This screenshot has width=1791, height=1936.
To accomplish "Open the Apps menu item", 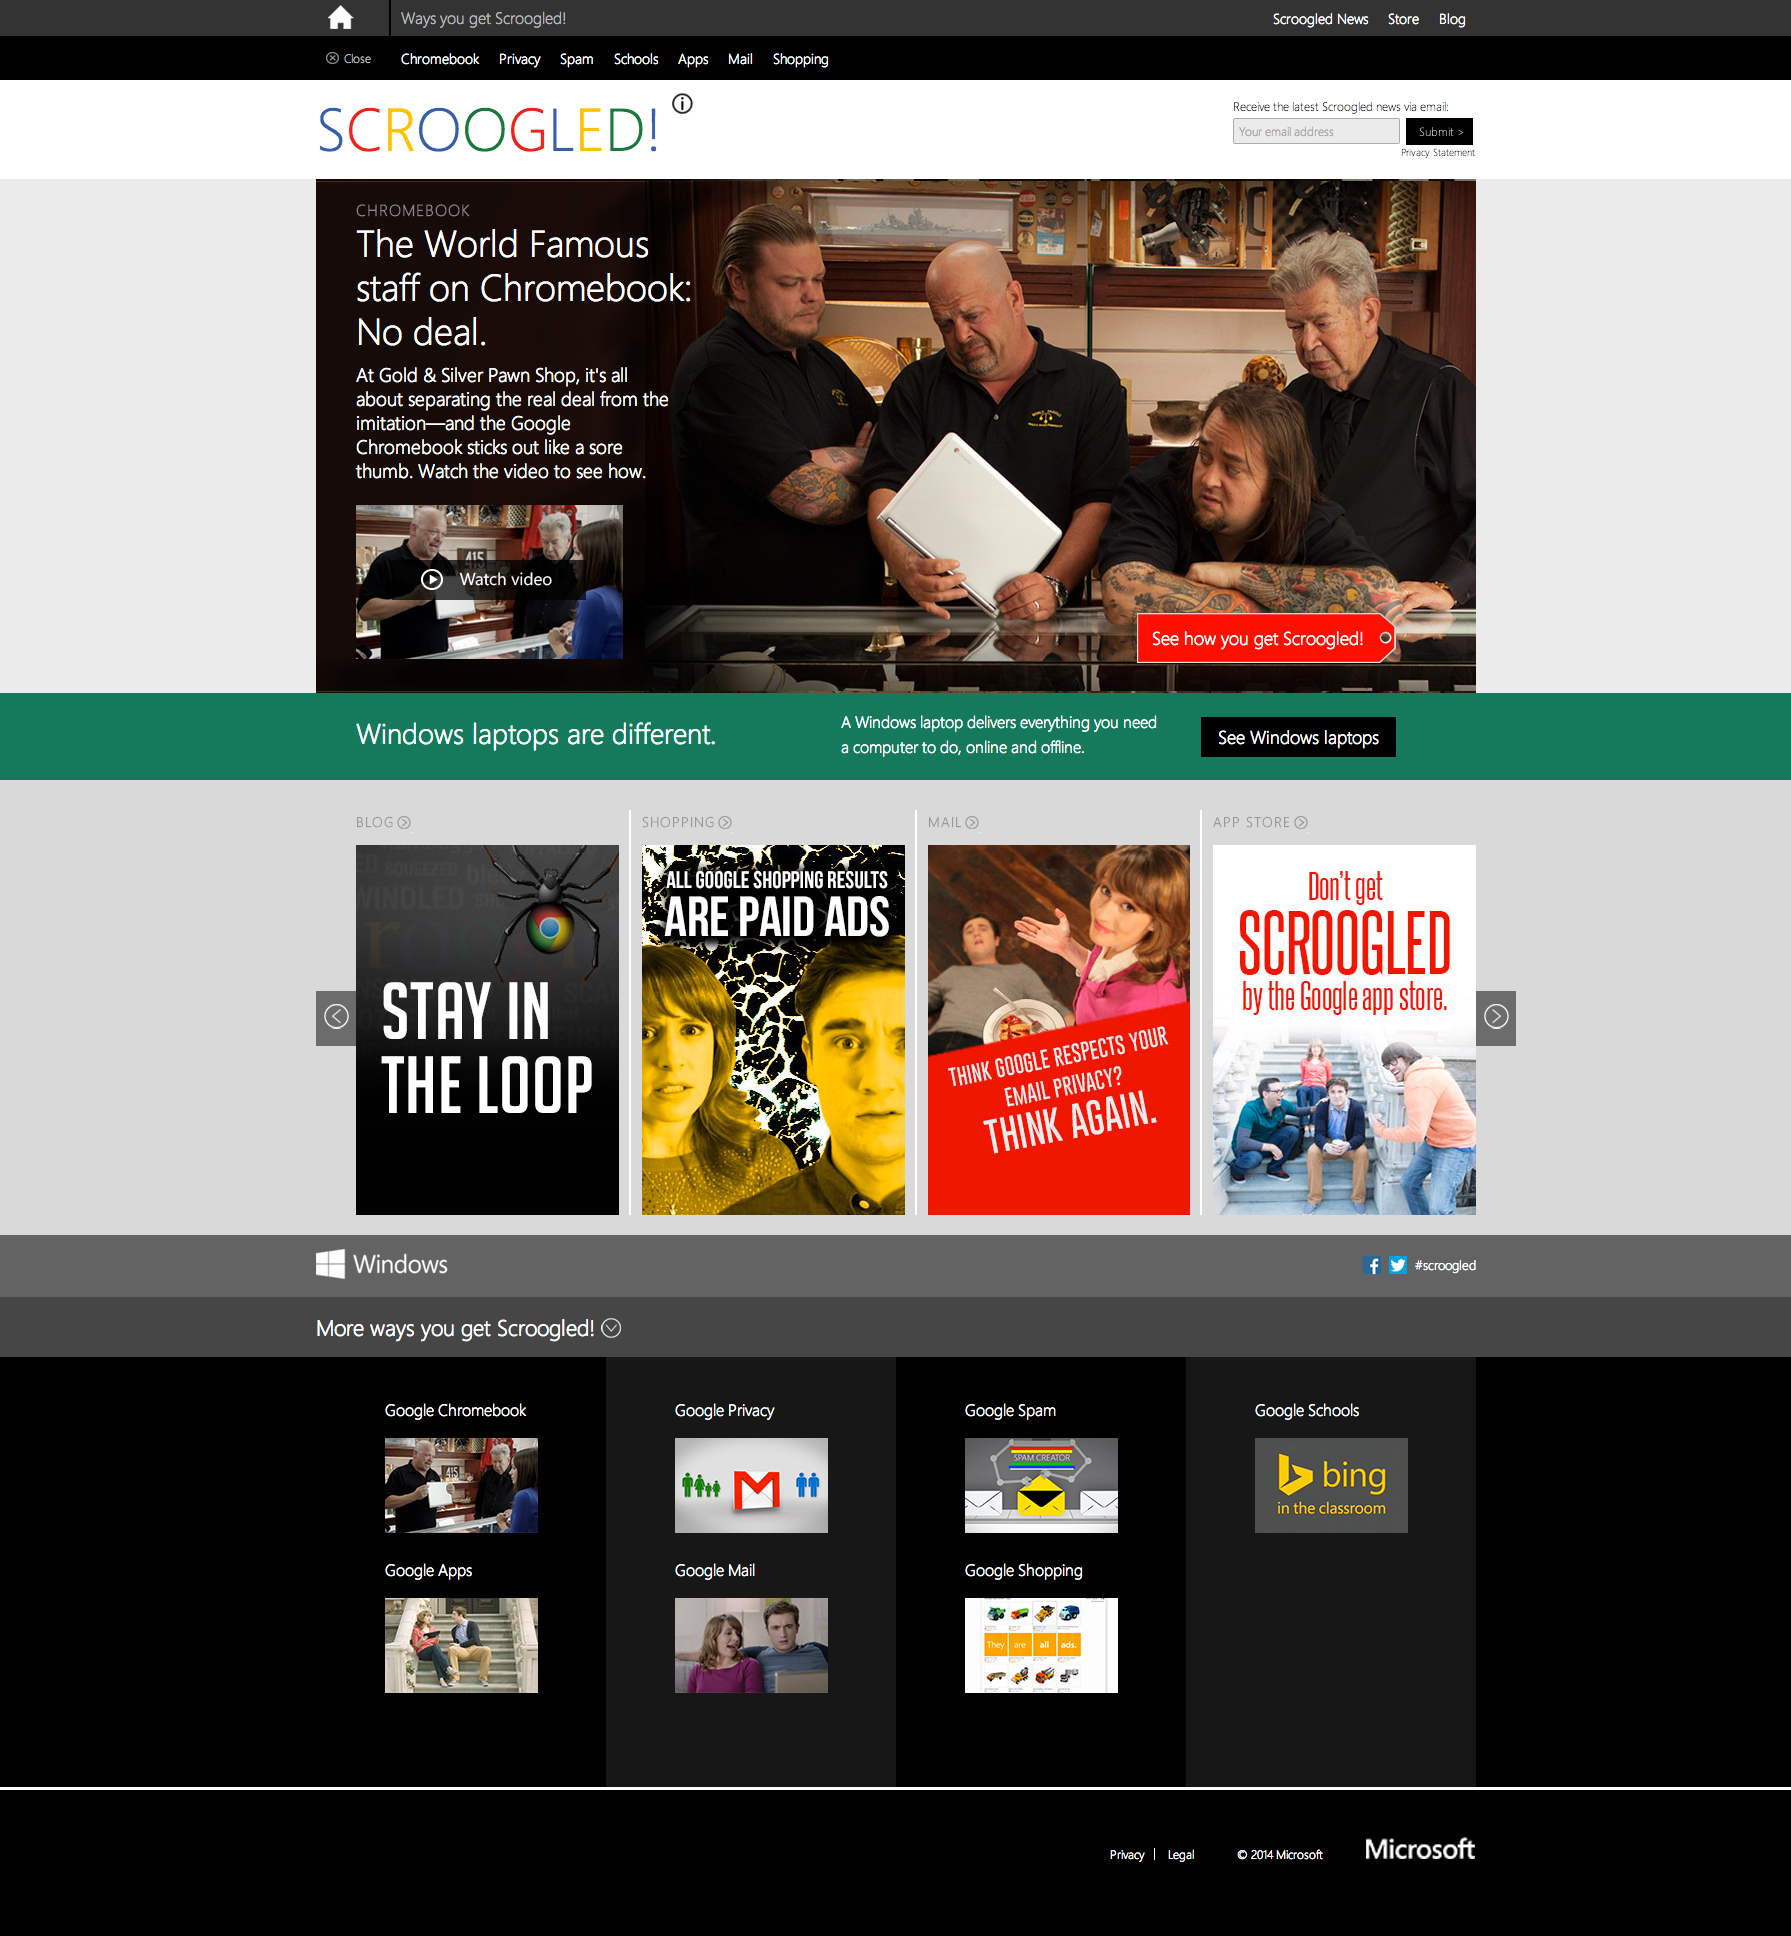I will coord(693,59).
